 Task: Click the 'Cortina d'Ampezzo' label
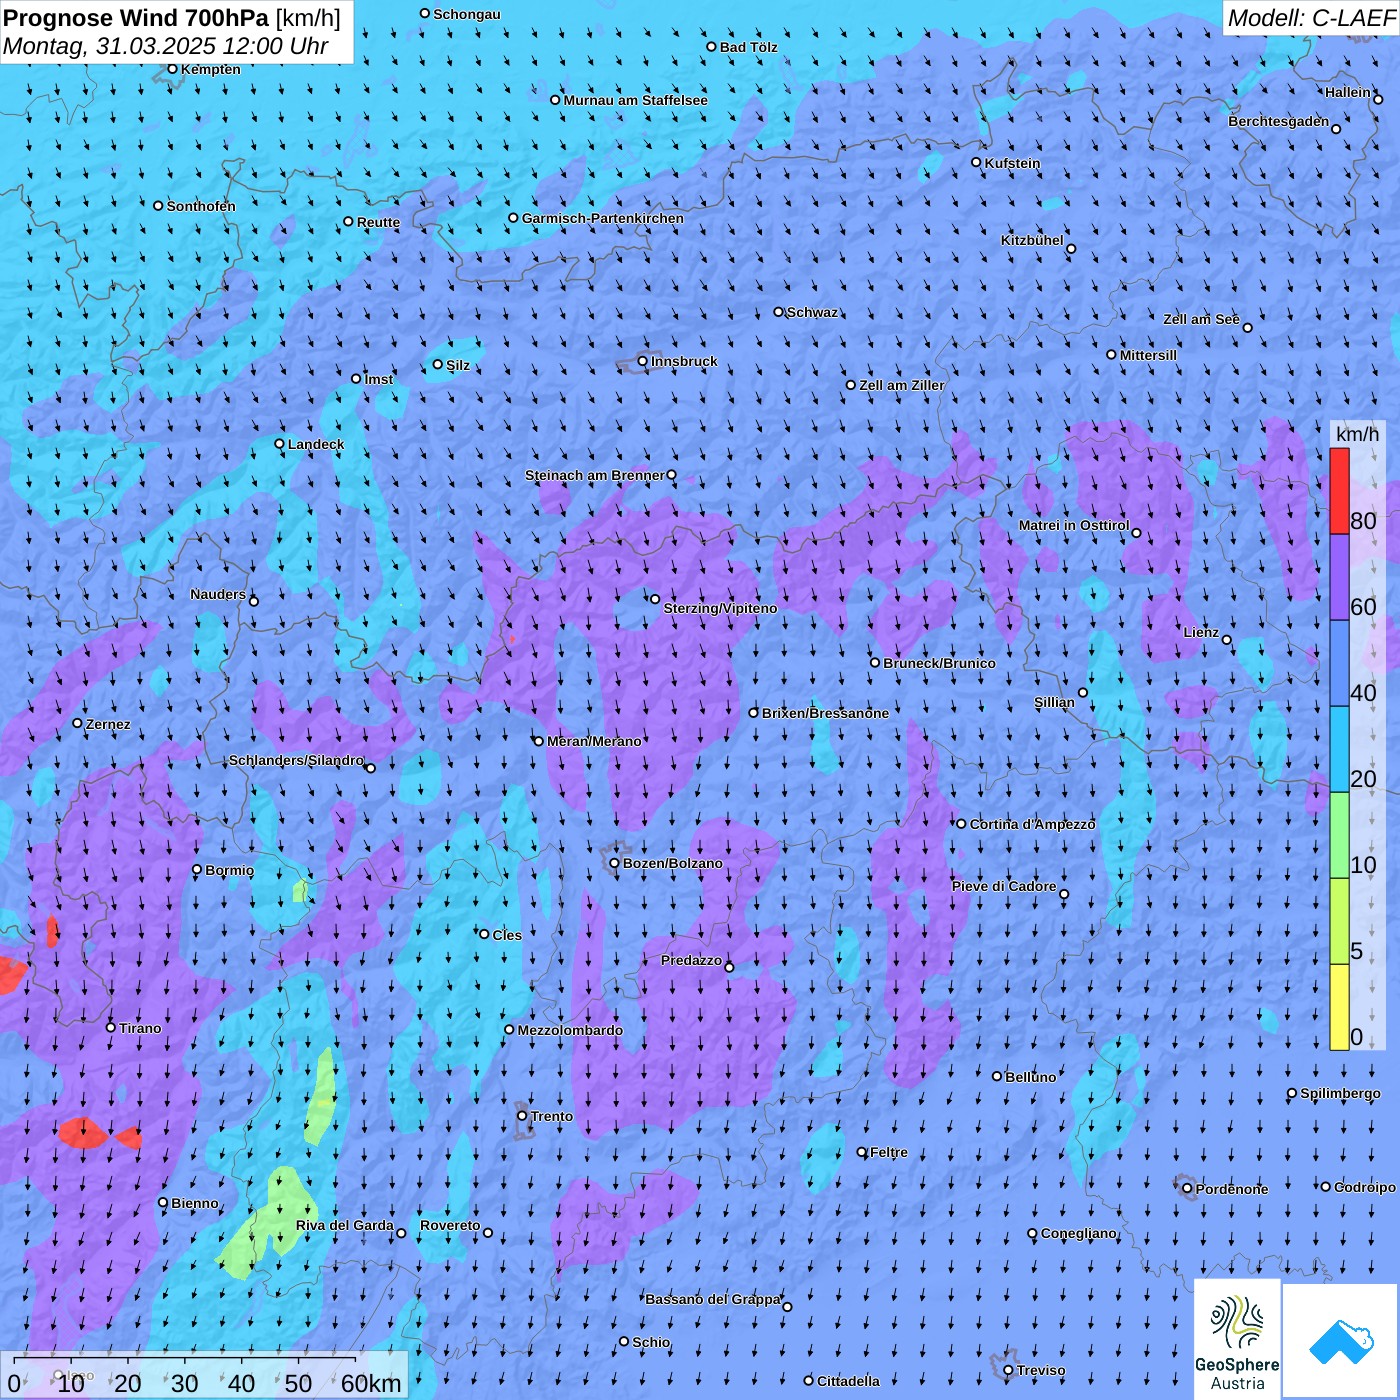point(1032,824)
